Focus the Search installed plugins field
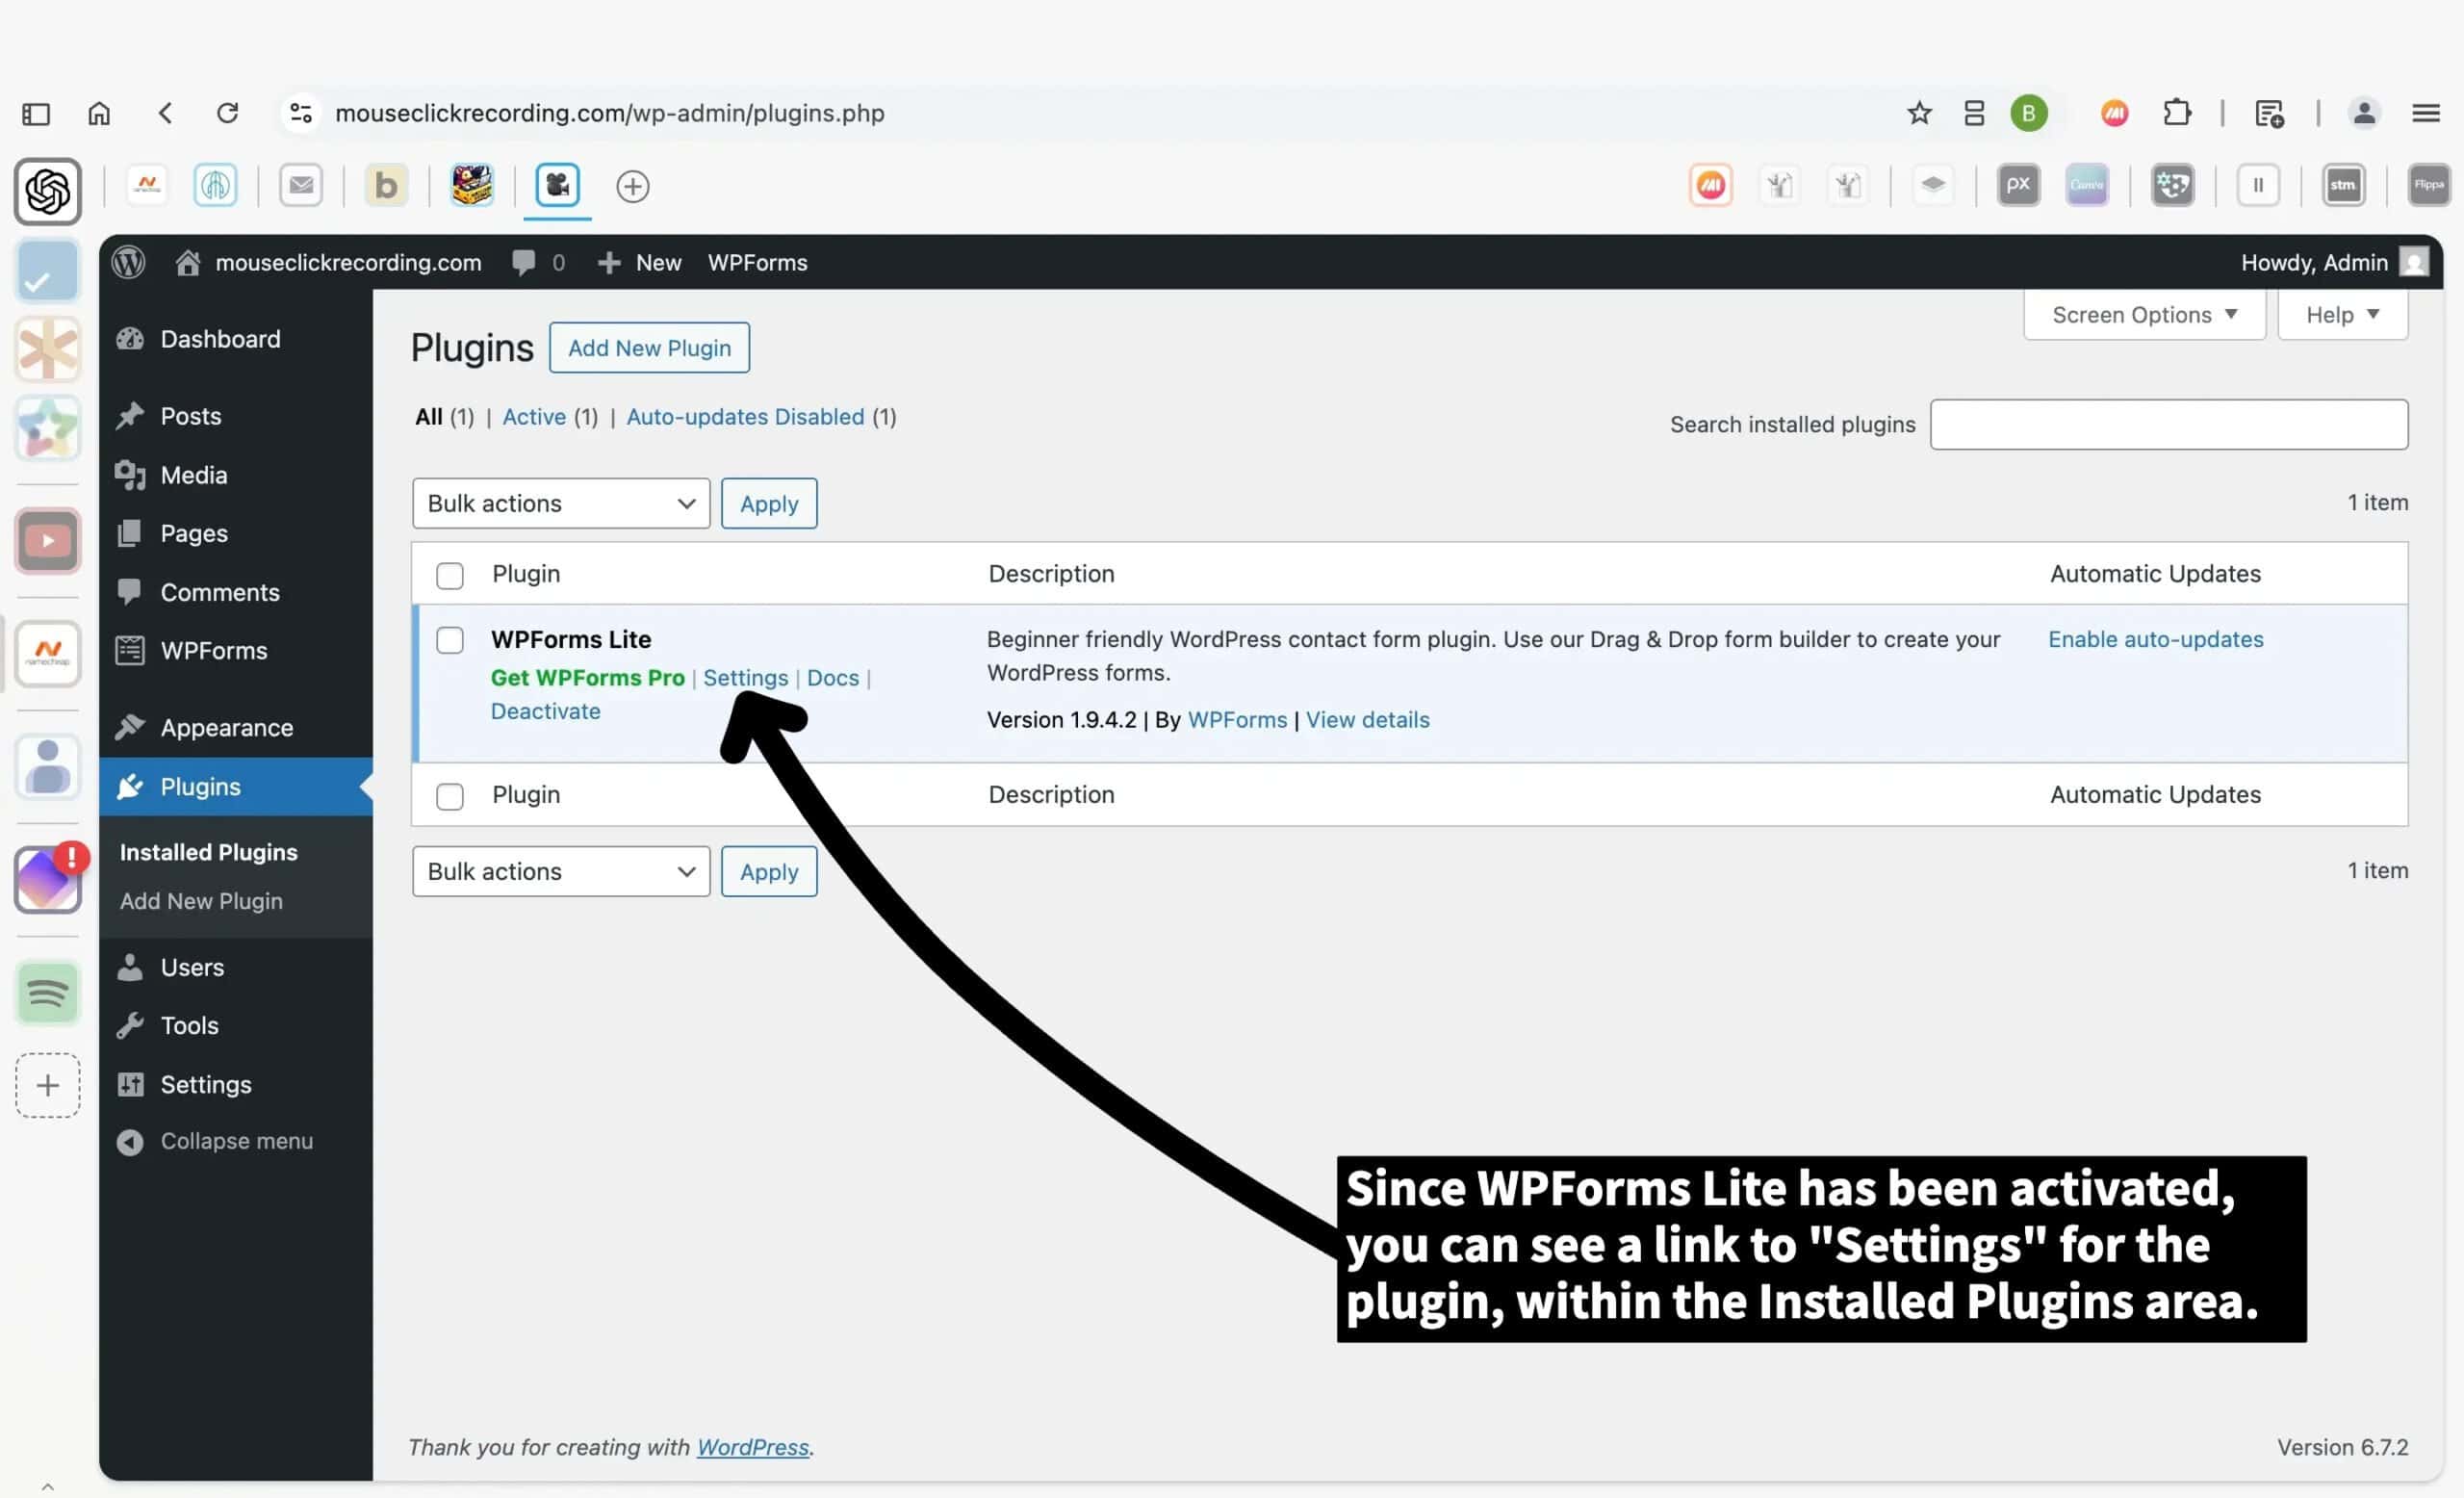The height and width of the screenshot is (1498, 2464). [x=2169, y=424]
